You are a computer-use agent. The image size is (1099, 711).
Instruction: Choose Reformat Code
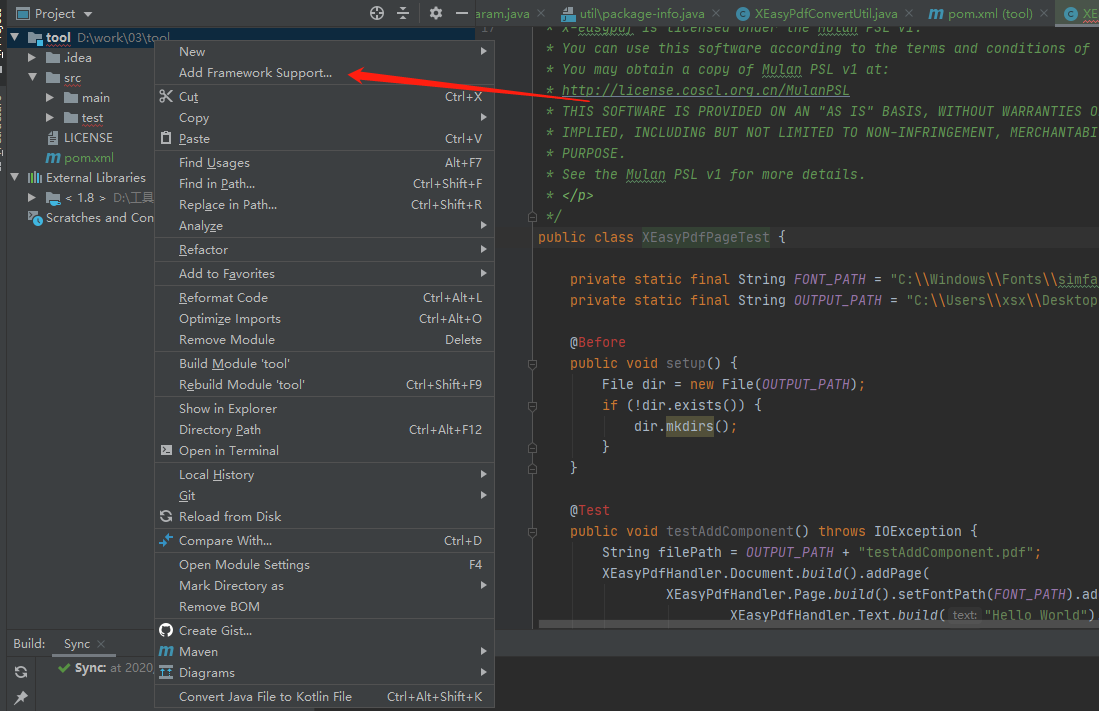(324, 297)
